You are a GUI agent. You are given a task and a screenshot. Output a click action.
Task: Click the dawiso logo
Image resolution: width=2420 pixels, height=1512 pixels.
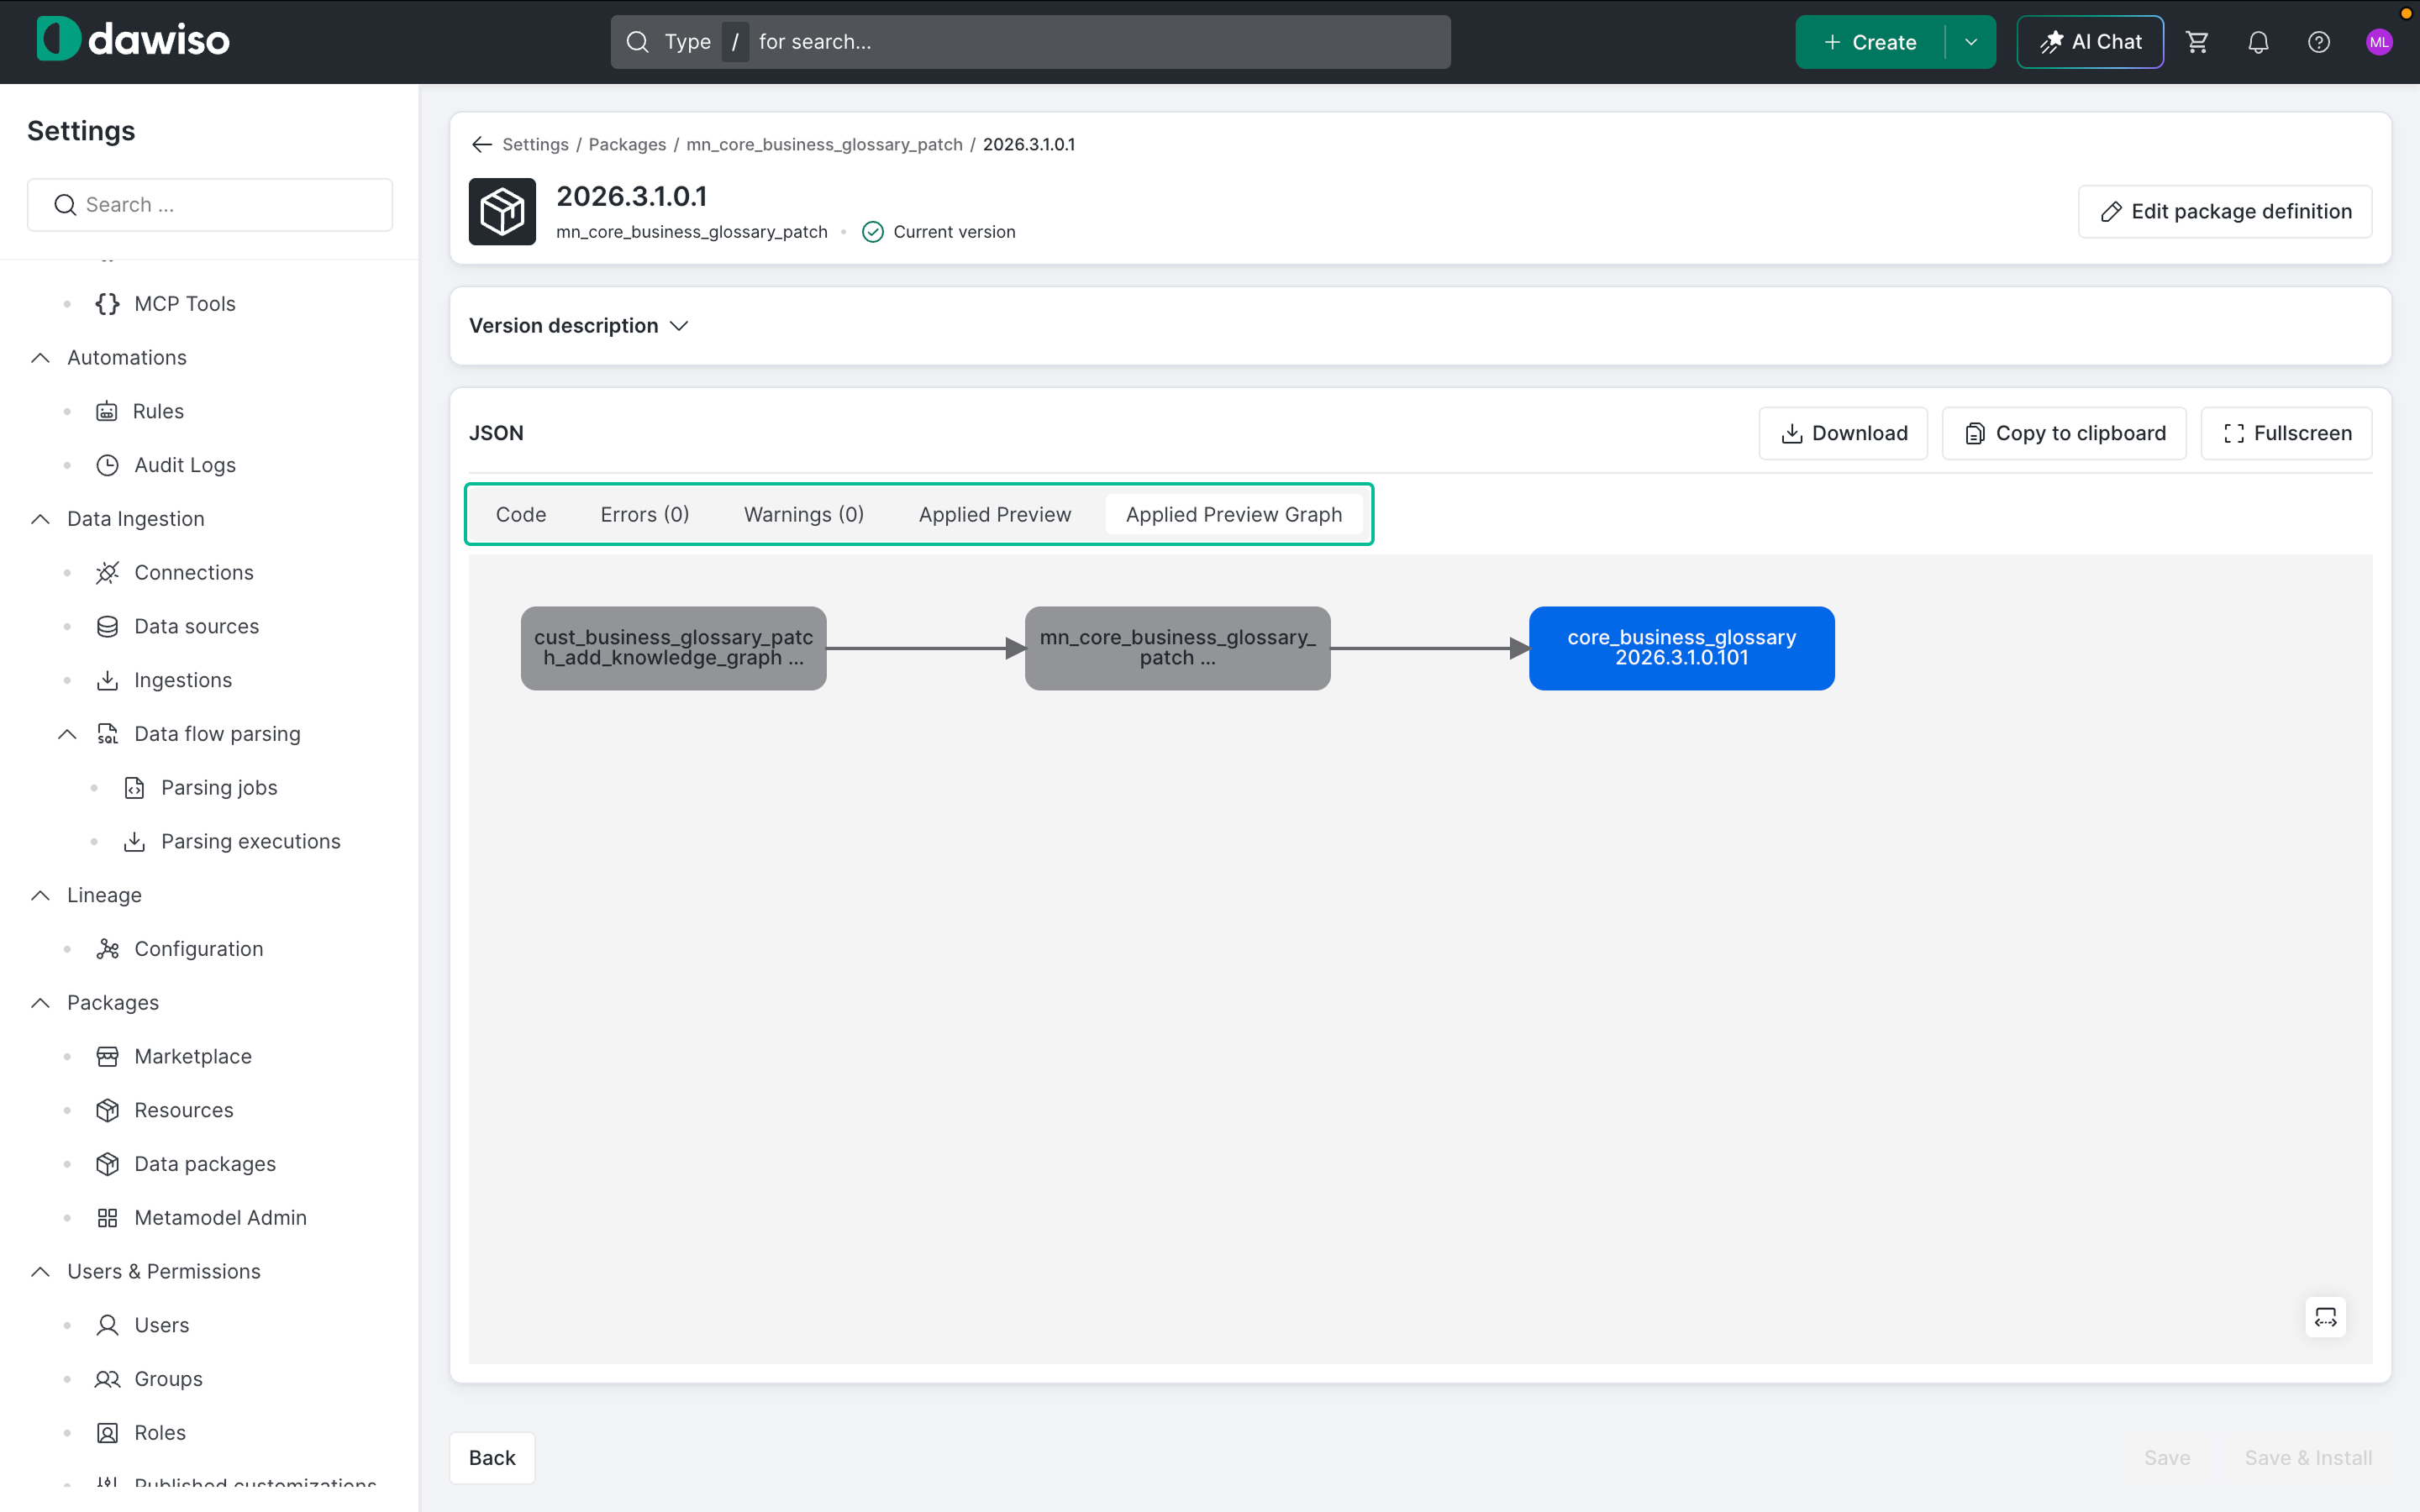(133, 40)
